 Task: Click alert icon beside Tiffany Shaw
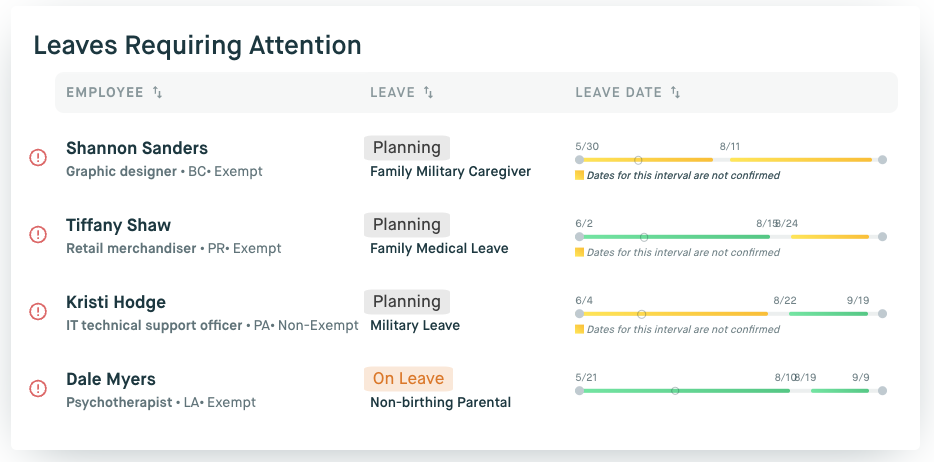38,234
